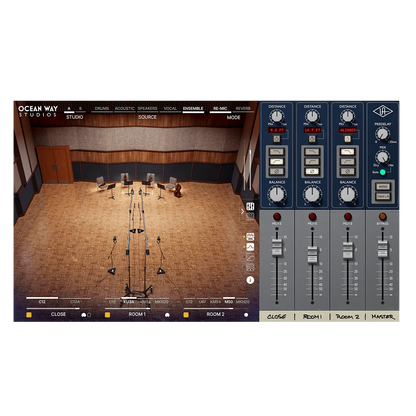Click the Room 1 polar pattern icon

167,315
